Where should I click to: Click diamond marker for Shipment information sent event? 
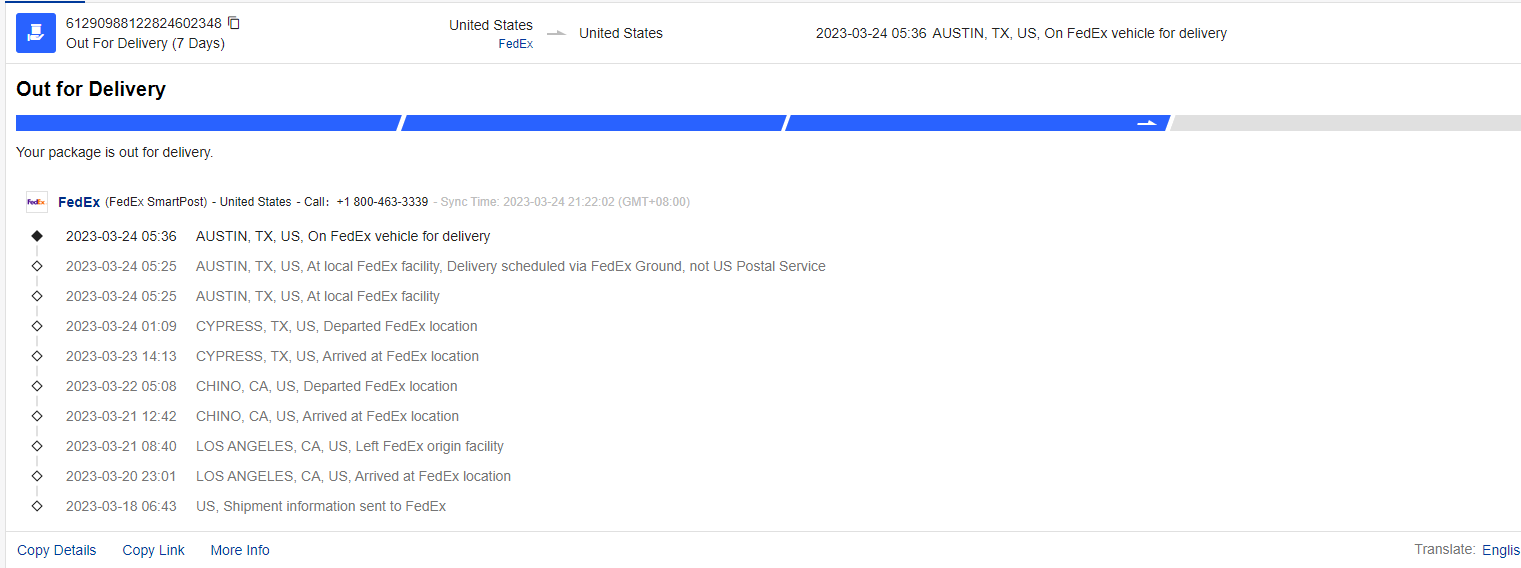tap(37, 506)
